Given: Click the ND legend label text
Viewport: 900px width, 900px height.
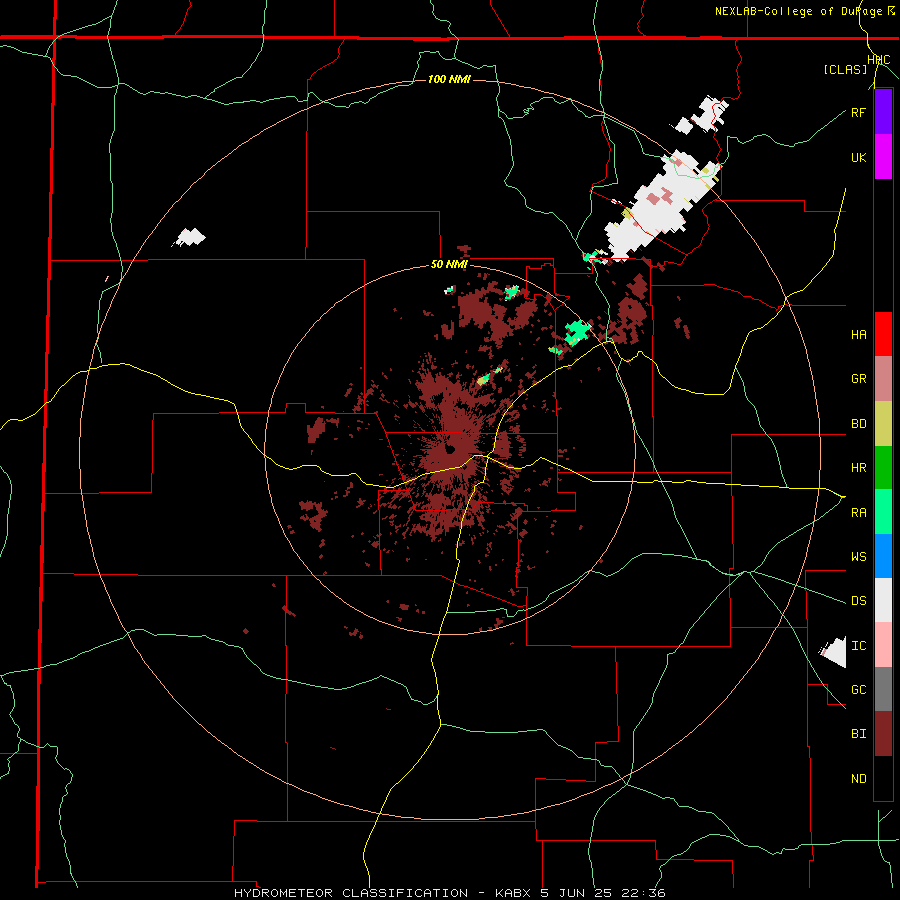Looking at the screenshot, I should [x=858, y=778].
